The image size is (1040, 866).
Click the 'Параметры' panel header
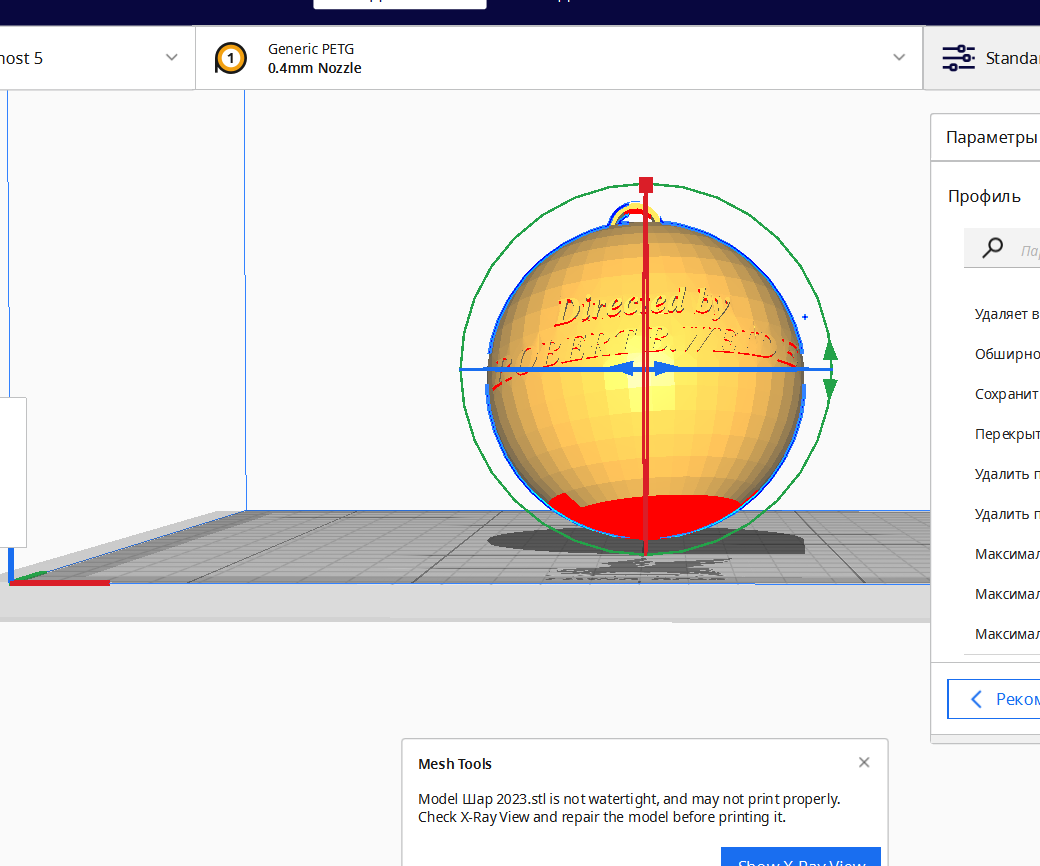coord(991,137)
